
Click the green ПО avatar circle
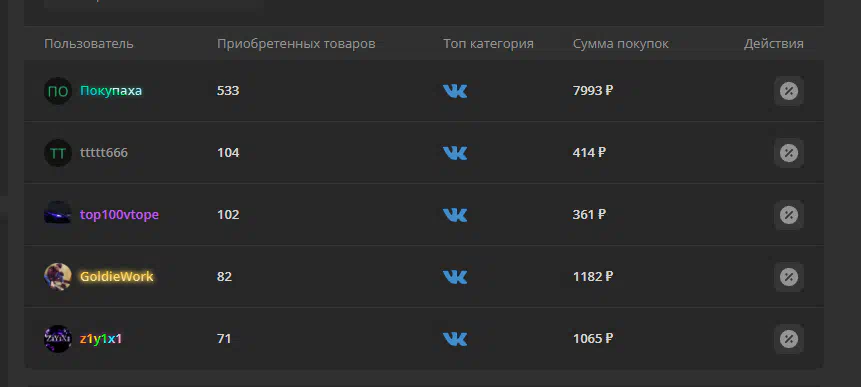coord(58,91)
